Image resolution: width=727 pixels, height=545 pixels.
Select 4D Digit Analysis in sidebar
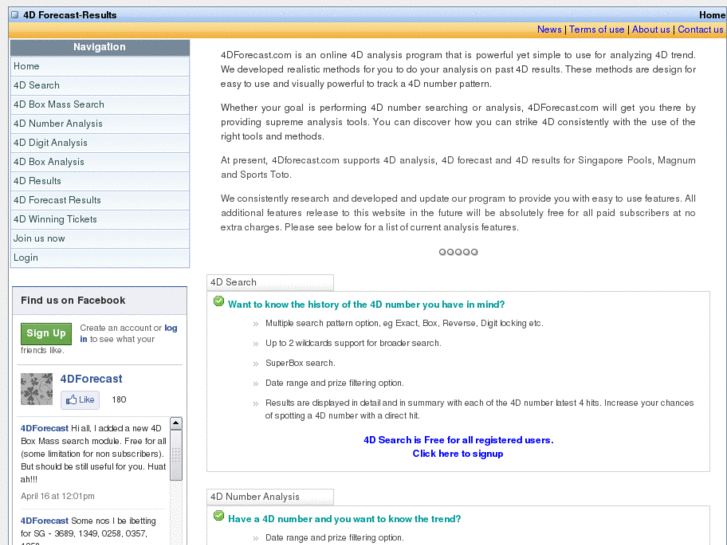[x=50, y=142]
